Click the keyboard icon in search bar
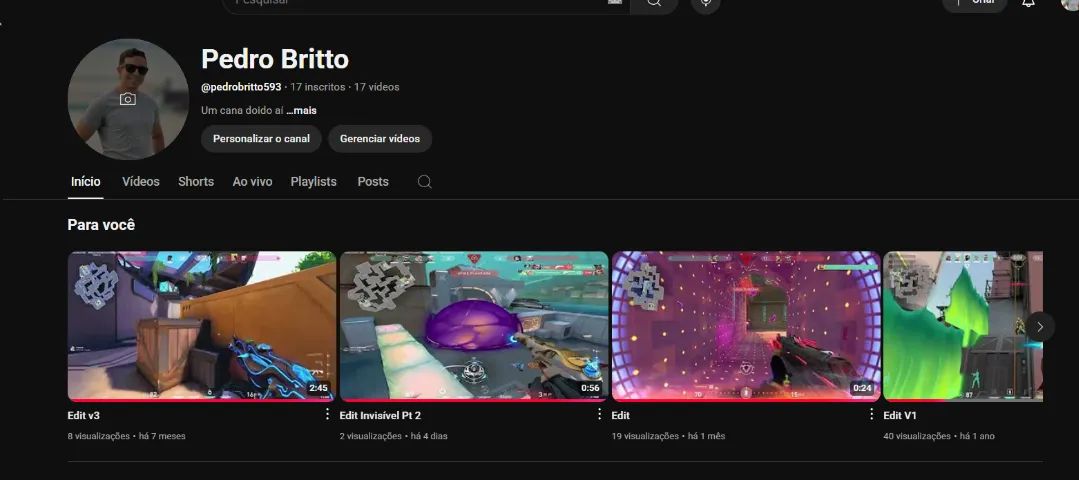Screen dimensions: 1079x480 coord(615,2)
